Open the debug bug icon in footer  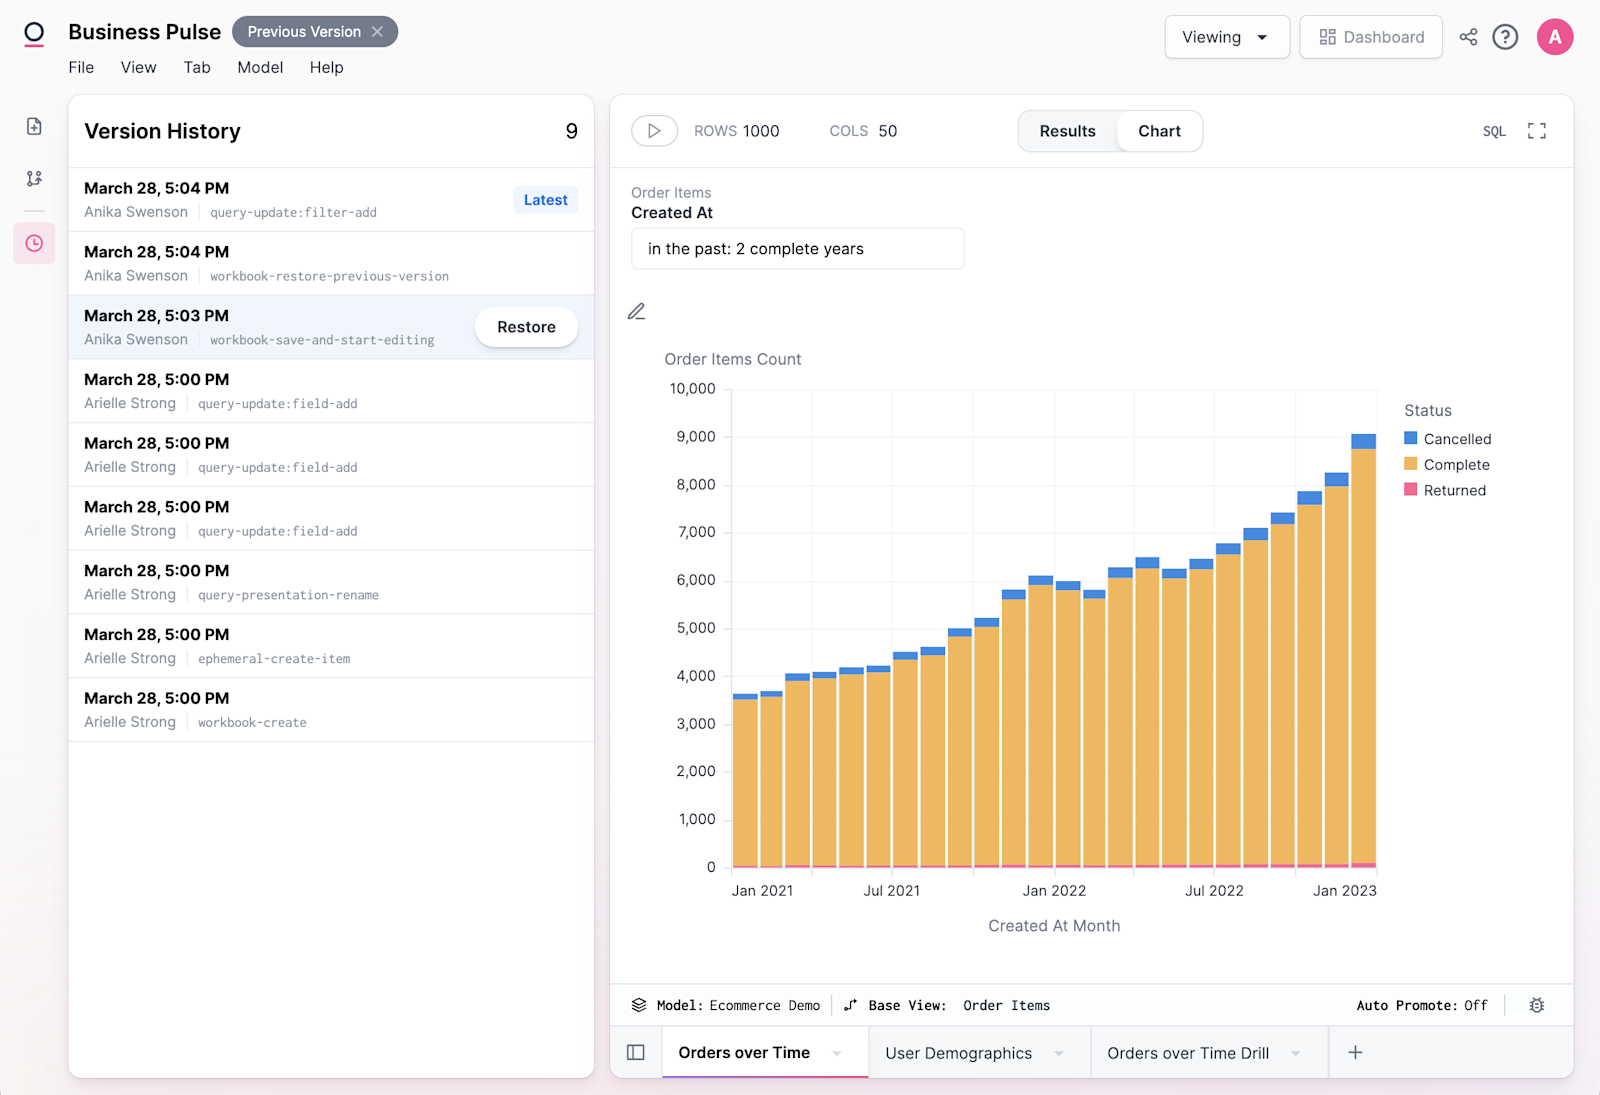1537,1005
